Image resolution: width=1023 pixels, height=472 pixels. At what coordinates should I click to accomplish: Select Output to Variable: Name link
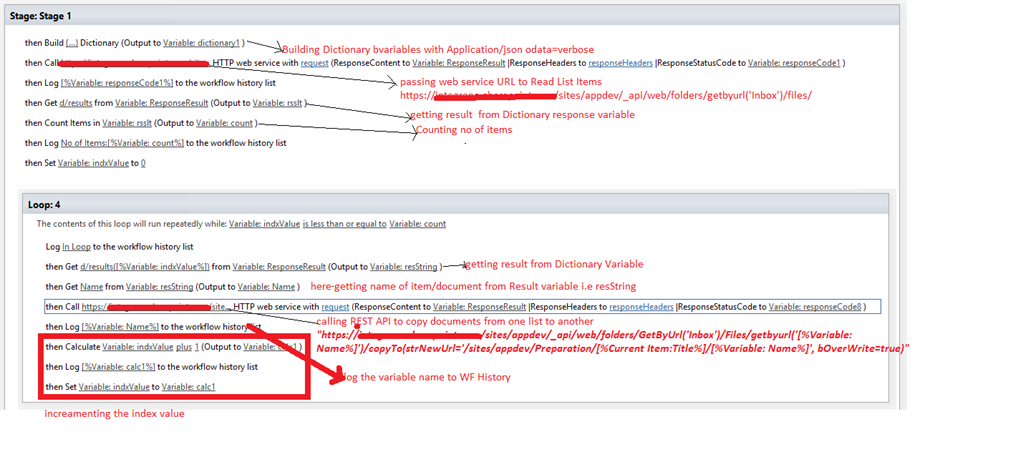pyautogui.click(x=266, y=287)
